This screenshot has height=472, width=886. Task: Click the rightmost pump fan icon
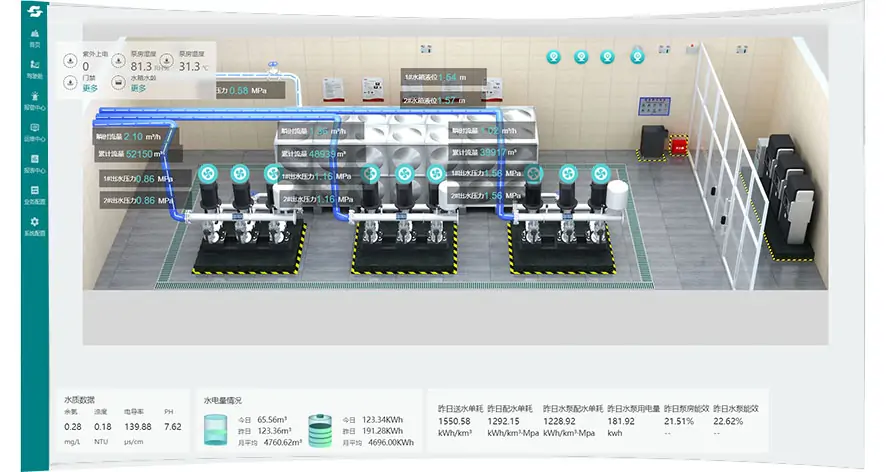(599, 173)
